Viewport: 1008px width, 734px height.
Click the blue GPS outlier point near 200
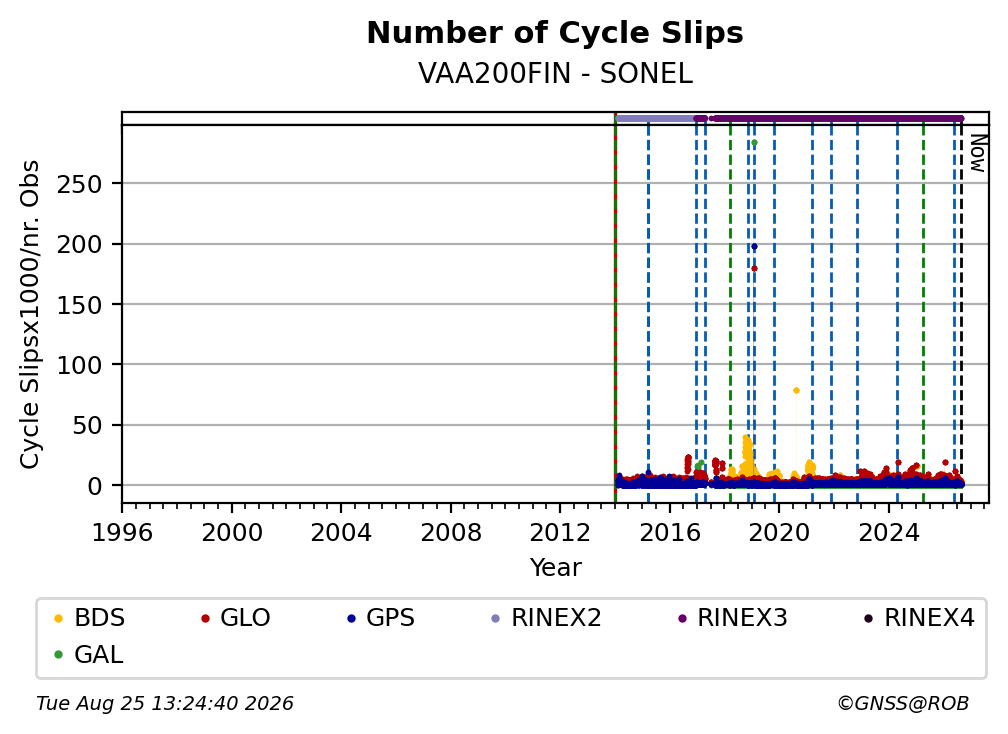click(754, 247)
